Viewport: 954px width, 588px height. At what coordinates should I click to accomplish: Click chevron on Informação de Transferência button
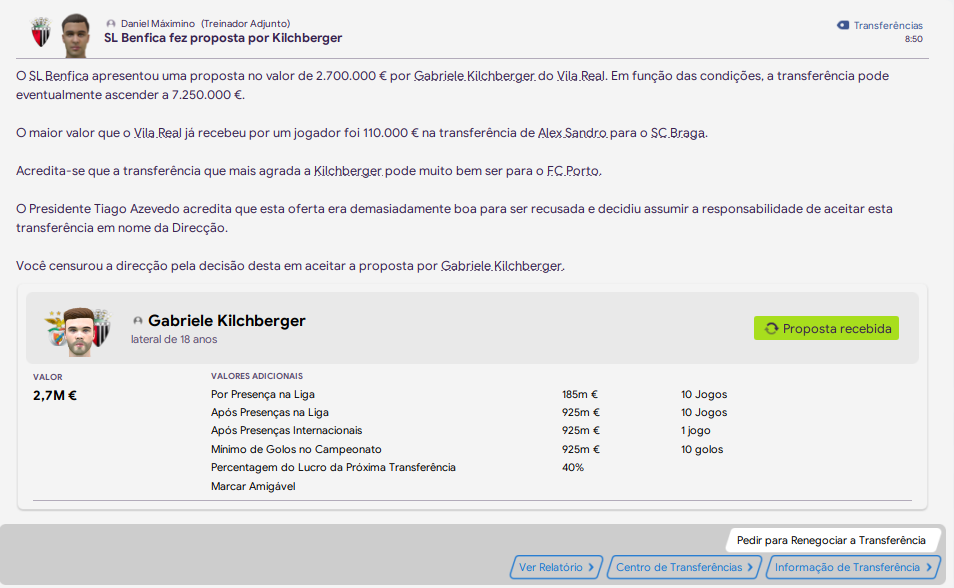[x=929, y=567]
